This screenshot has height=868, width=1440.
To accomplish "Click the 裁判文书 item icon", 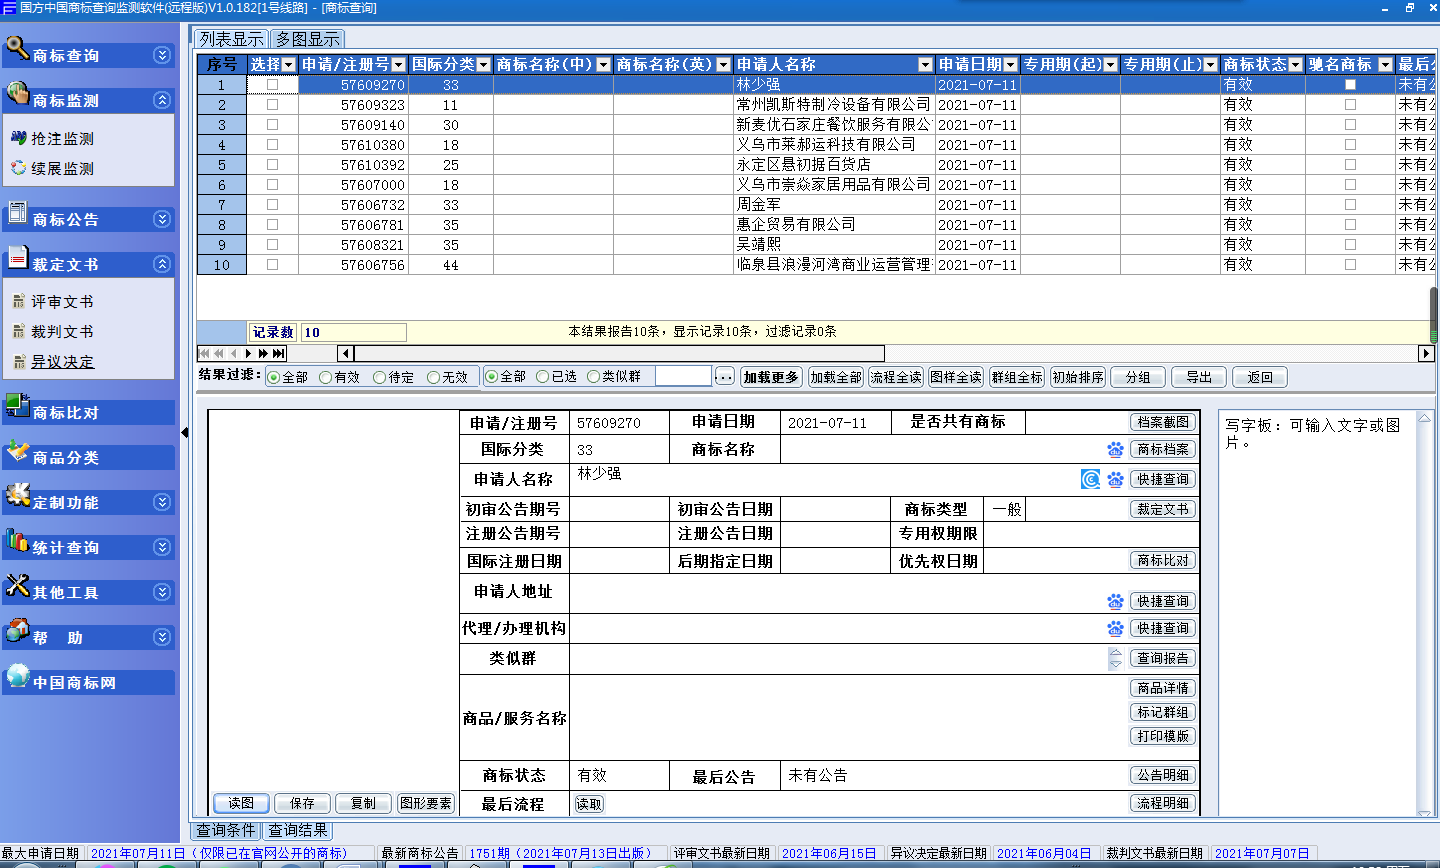I will (x=19, y=331).
